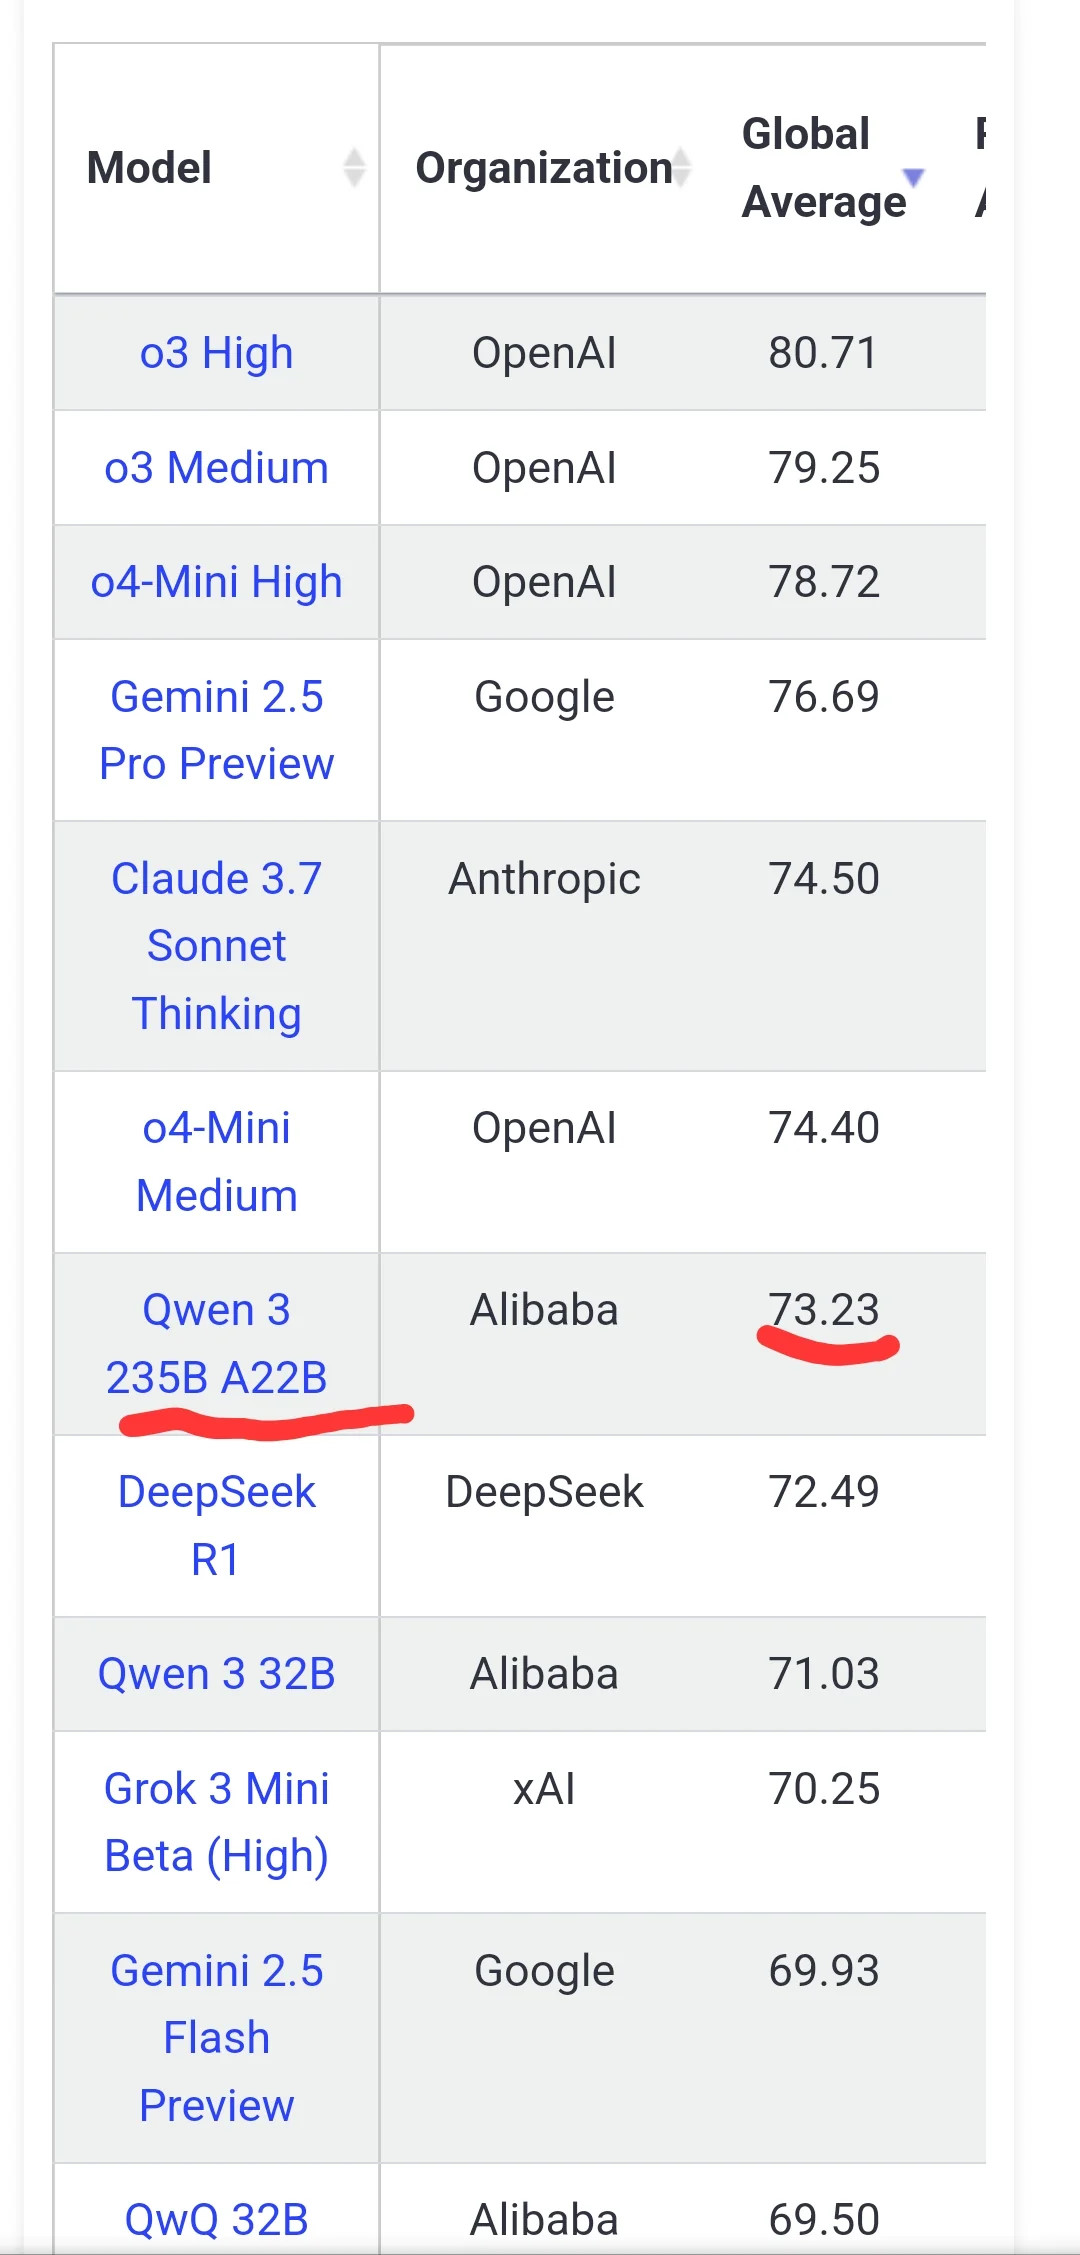The width and height of the screenshot is (1080, 2255).
Task: Toggle Global Average descending sort arrow
Action: coord(913,178)
